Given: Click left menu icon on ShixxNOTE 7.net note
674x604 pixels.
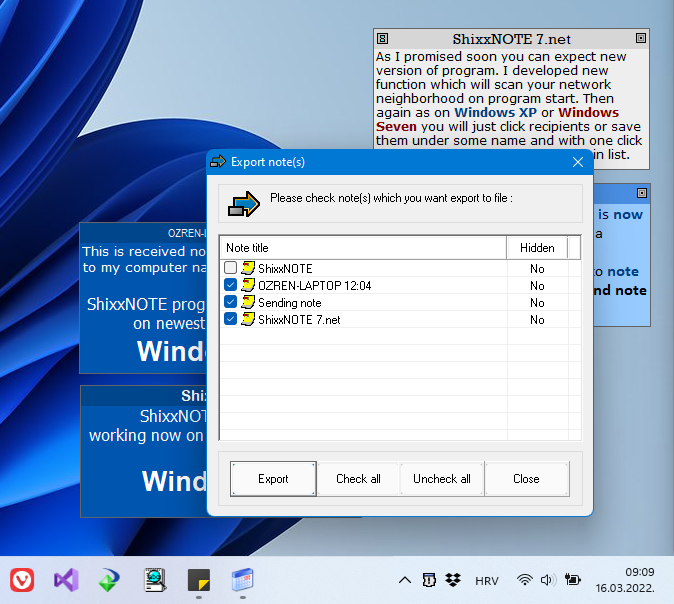Looking at the screenshot, I should coord(383,39).
